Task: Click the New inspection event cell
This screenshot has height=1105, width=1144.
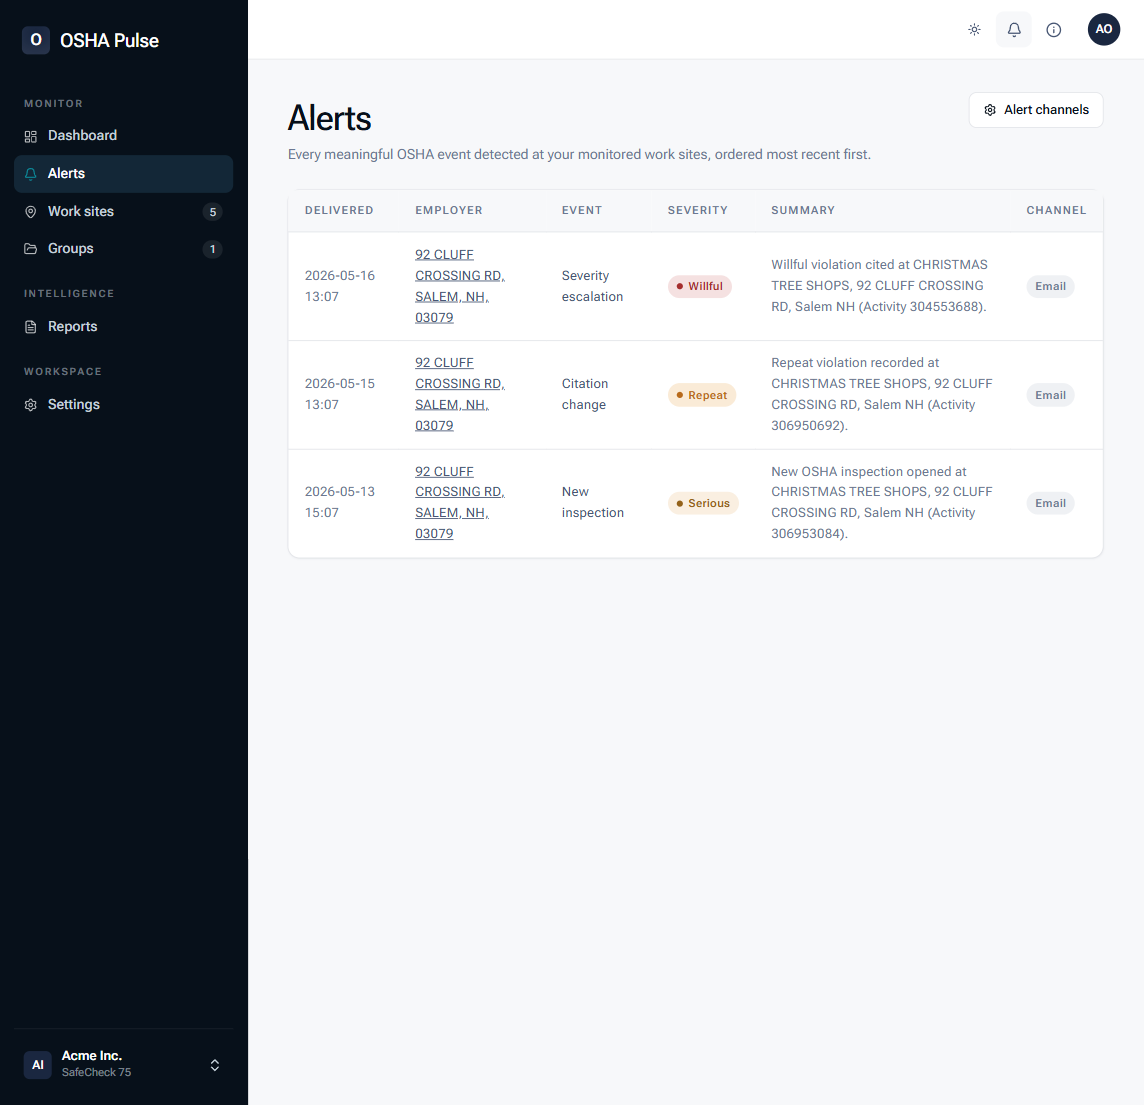Action: [592, 502]
